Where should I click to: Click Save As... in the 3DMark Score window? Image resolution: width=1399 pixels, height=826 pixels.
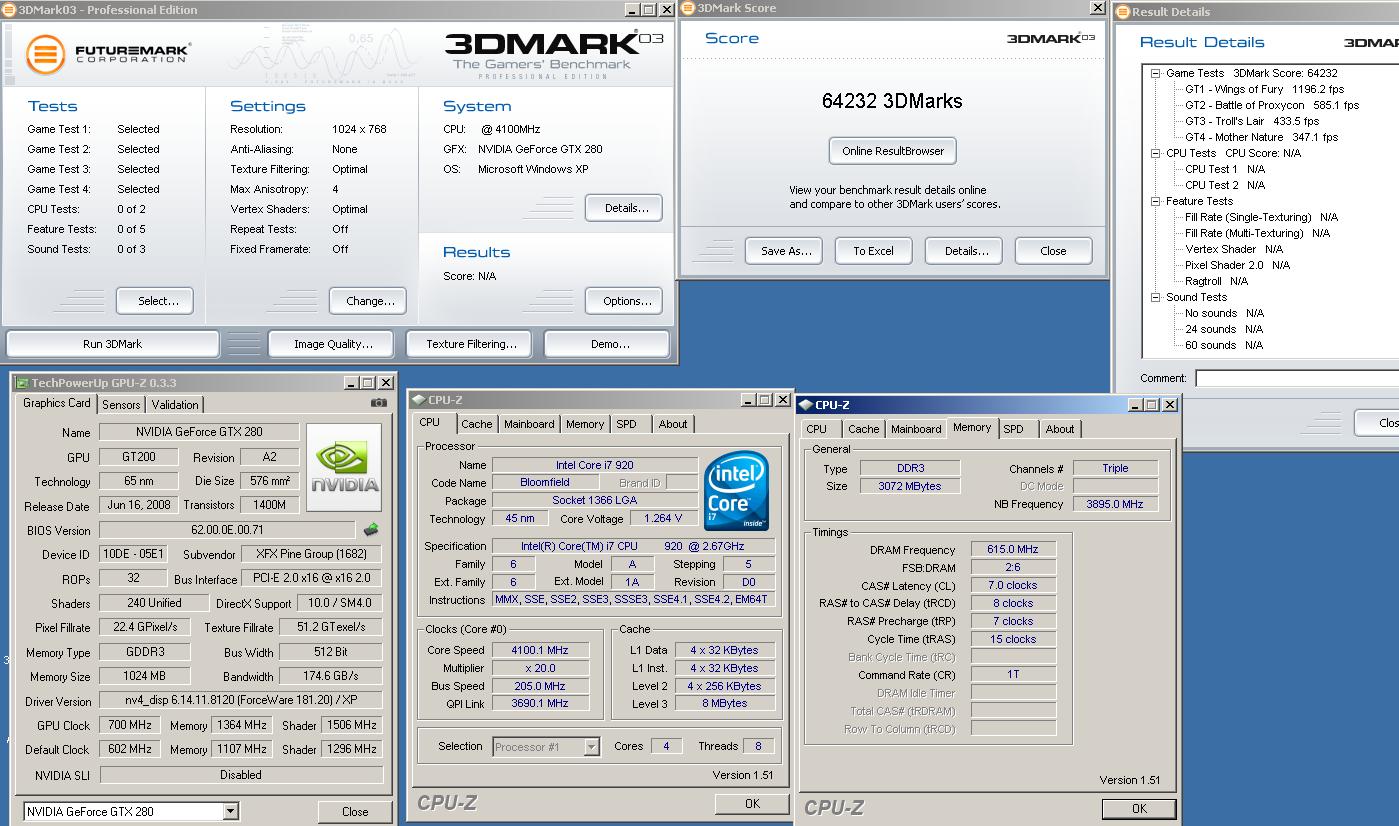[x=786, y=251]
